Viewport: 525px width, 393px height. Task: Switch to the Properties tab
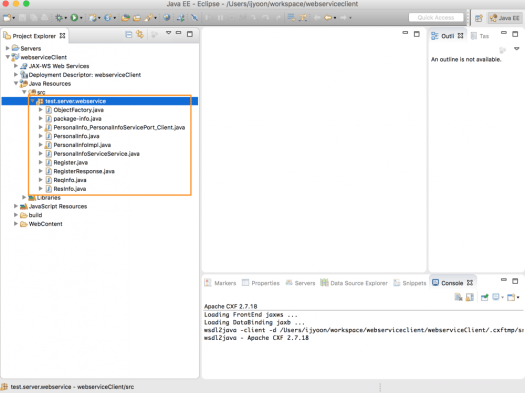(x=261, y=283)
